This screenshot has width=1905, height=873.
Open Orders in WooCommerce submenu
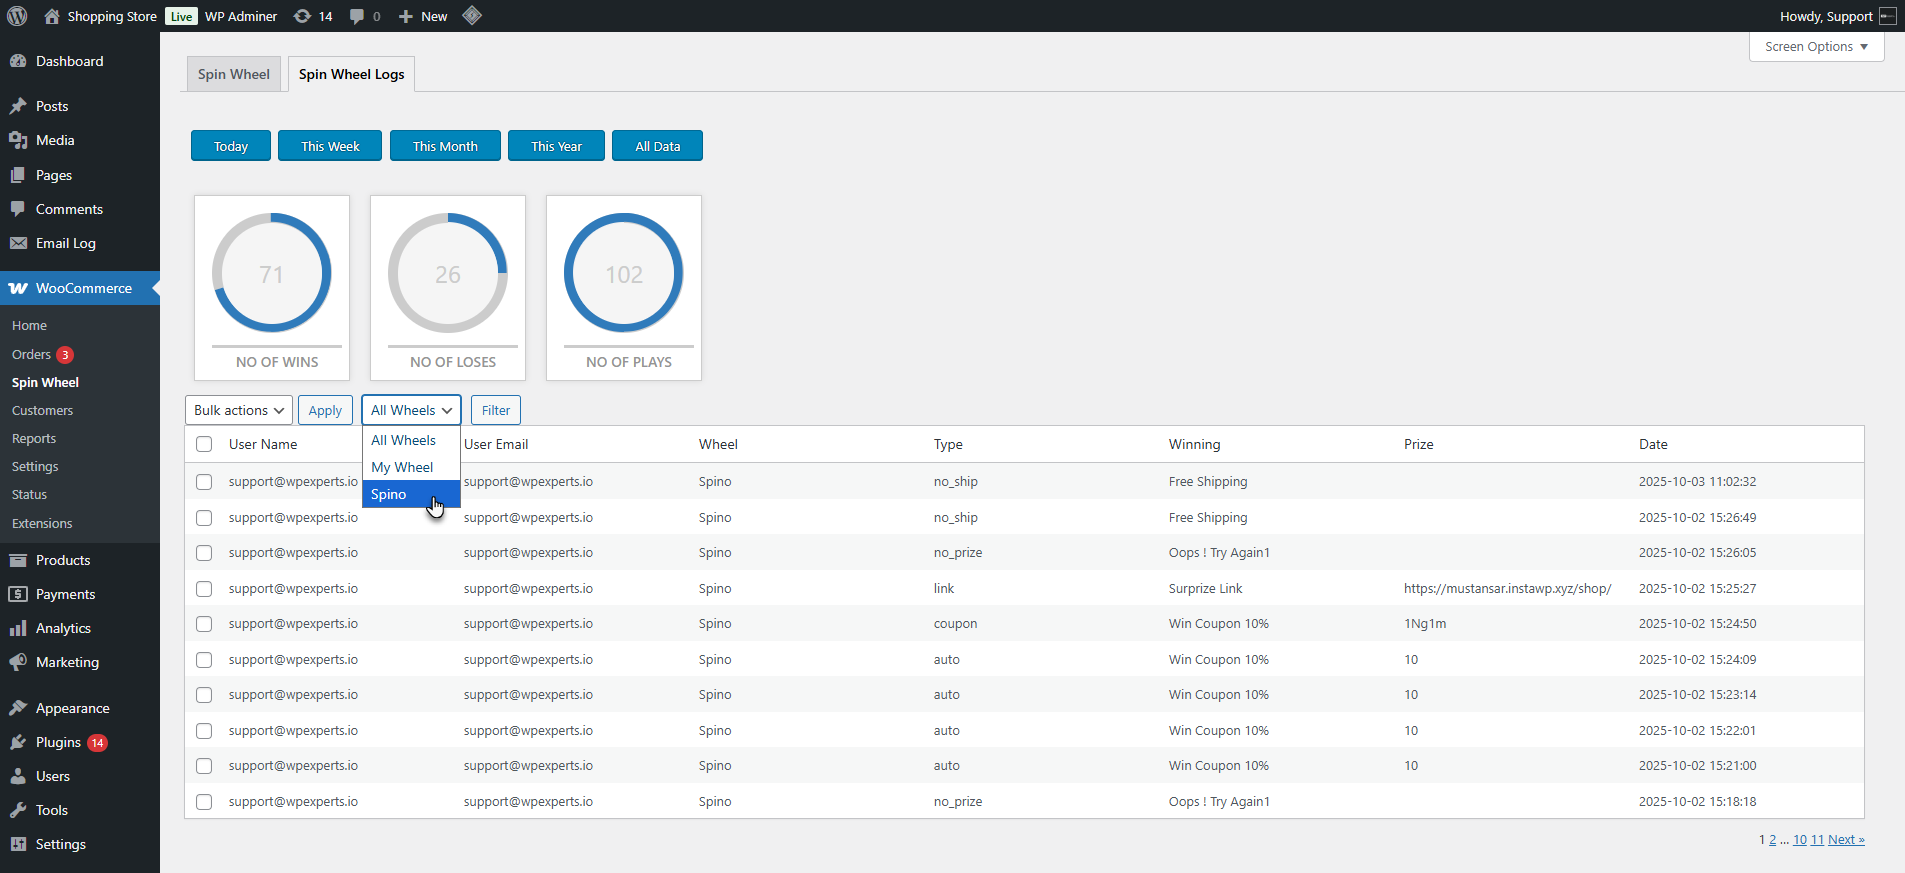tap(31, 354)
